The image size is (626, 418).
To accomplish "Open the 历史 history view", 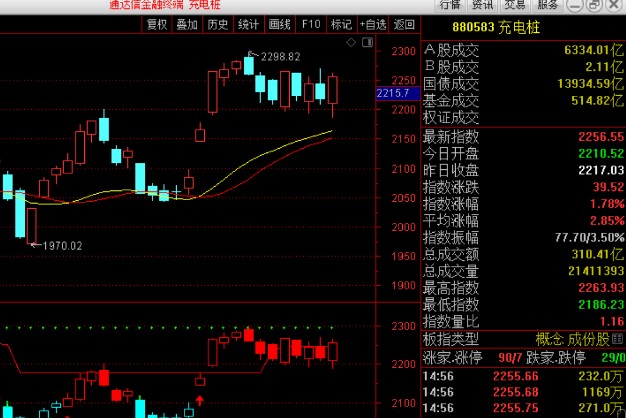I will point(218,25).
